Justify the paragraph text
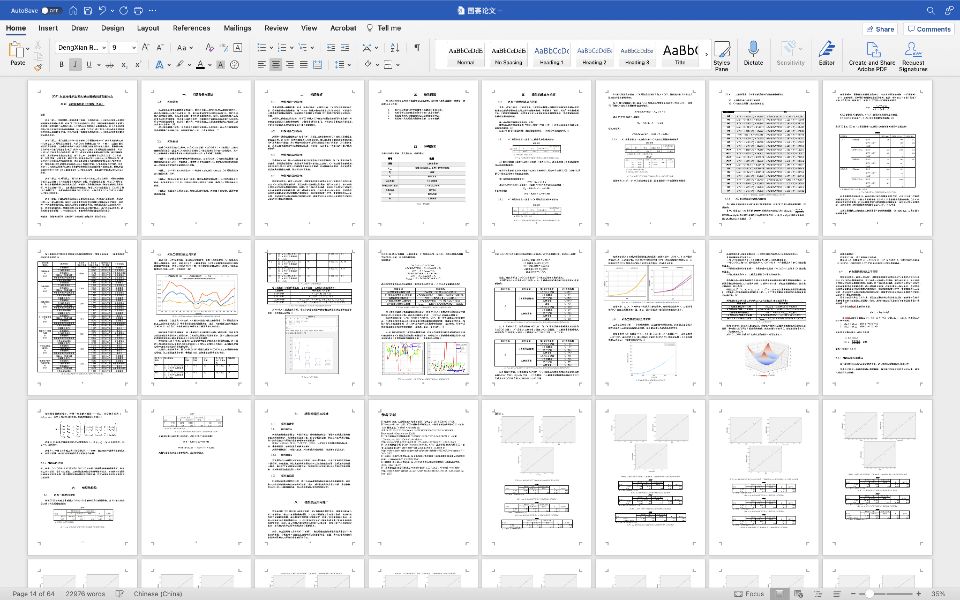This screenshot has width=960, height=600. coord(304,64)
